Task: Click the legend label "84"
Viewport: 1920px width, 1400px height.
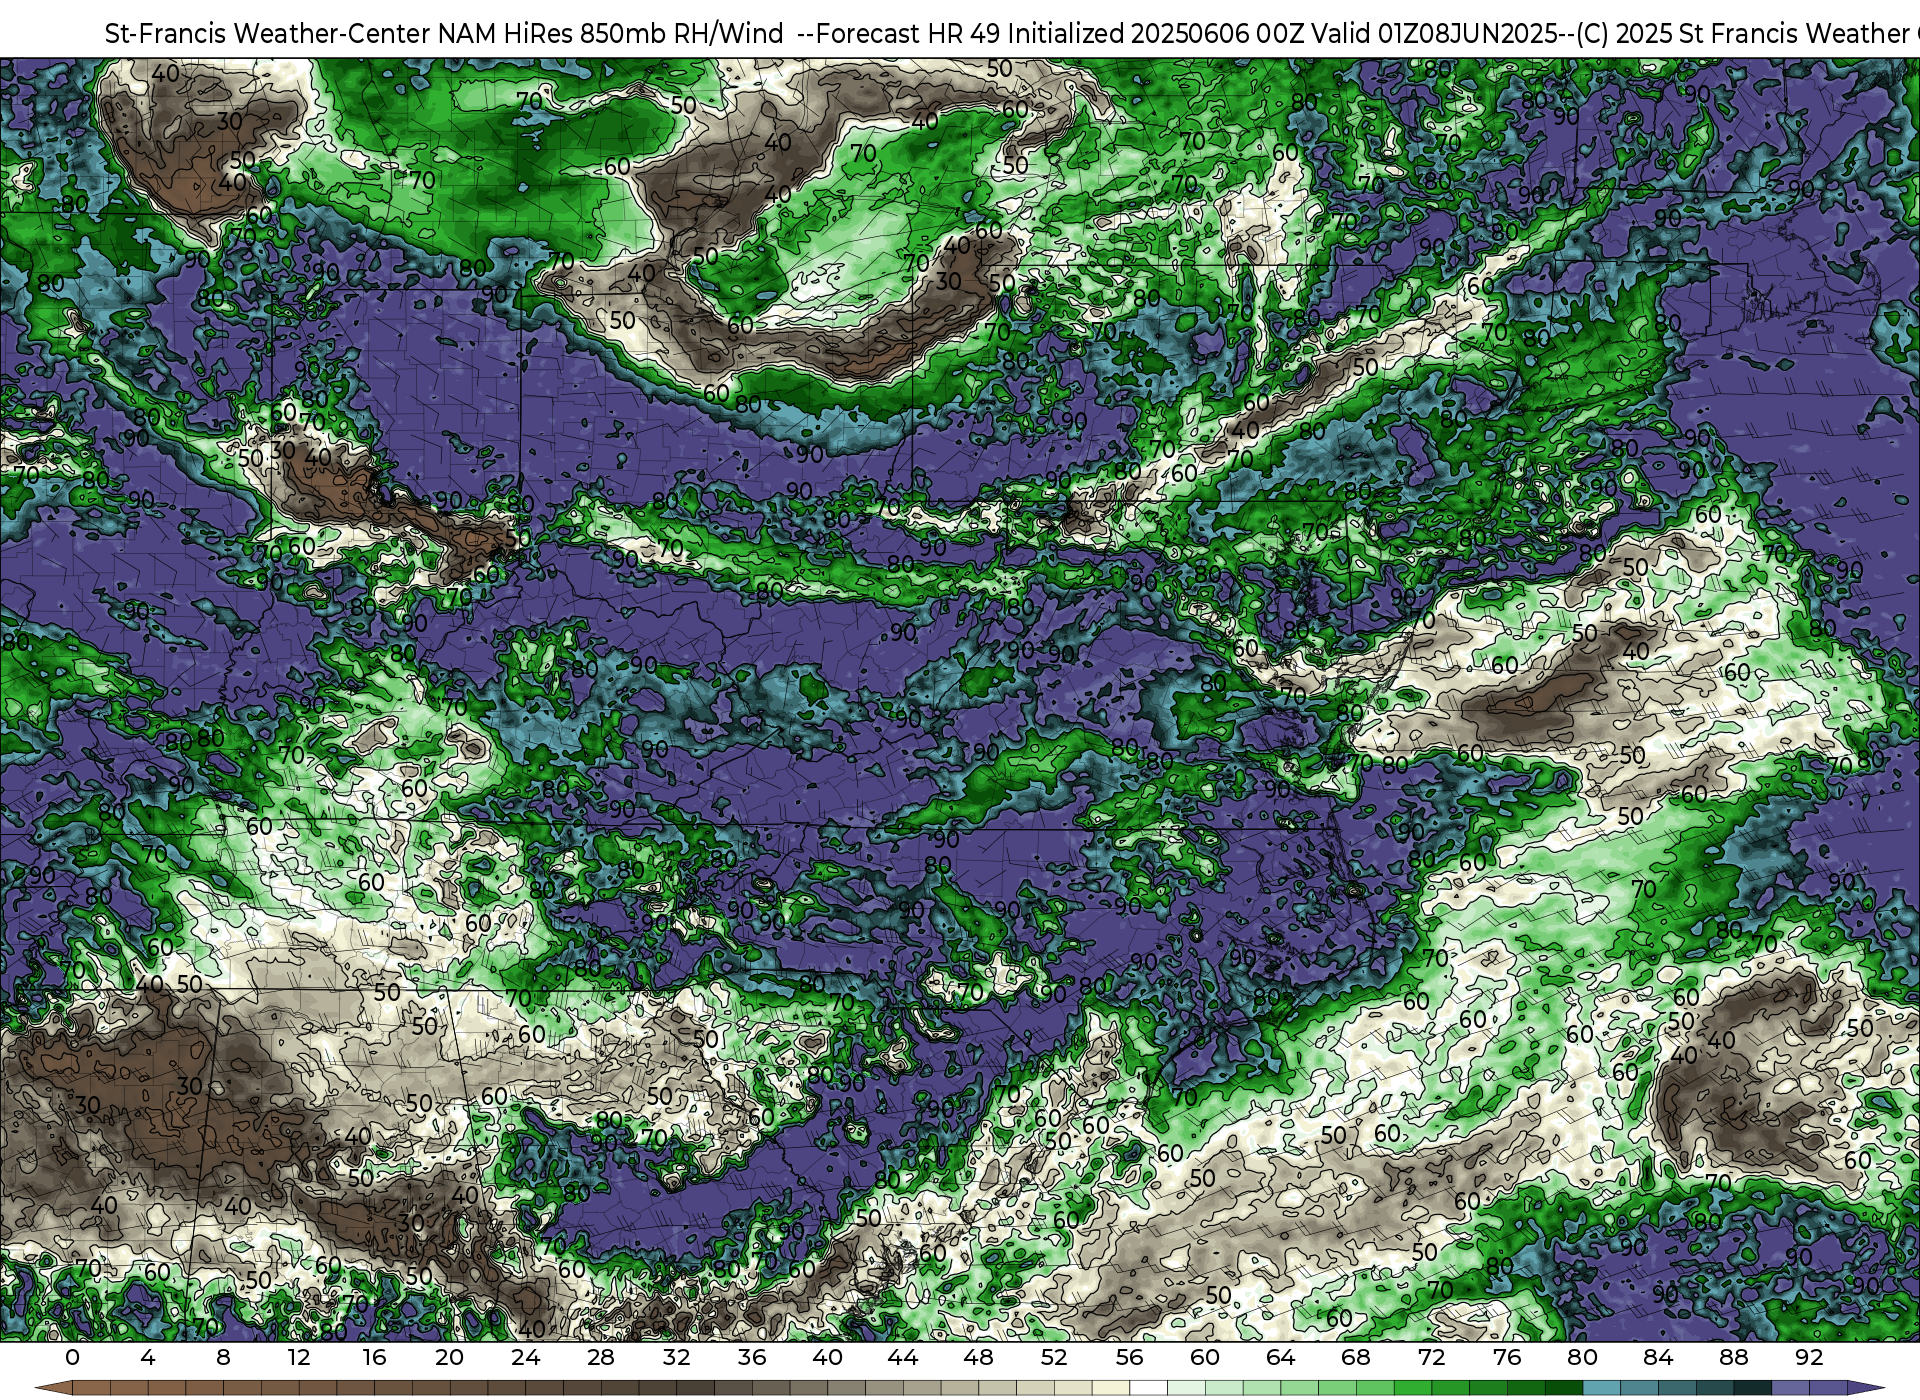Action: (x=1658, y=1357)
